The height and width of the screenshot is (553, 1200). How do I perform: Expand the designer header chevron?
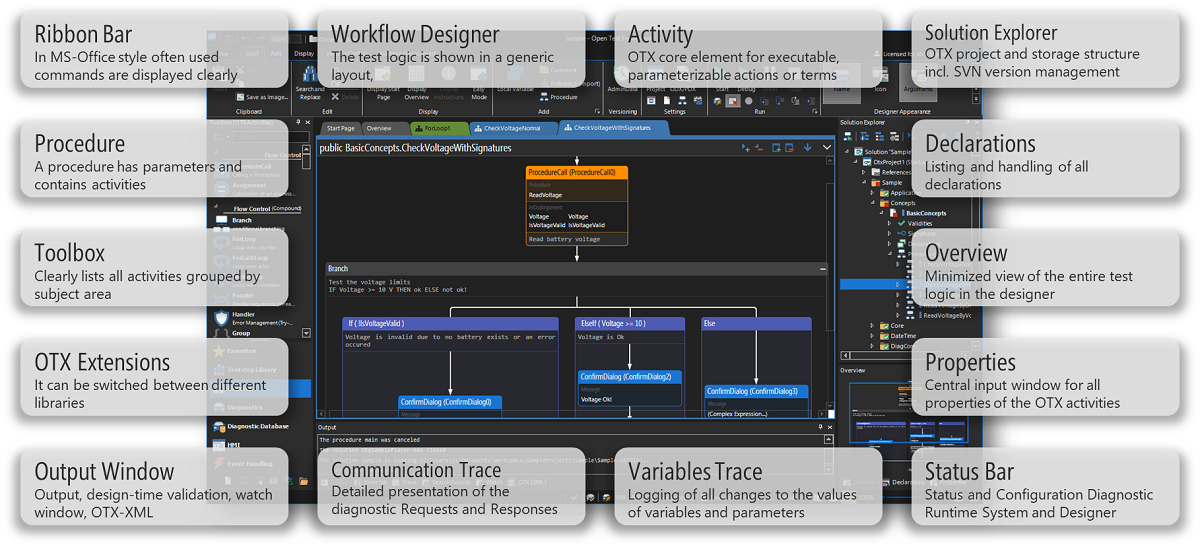tap(827, 147)
